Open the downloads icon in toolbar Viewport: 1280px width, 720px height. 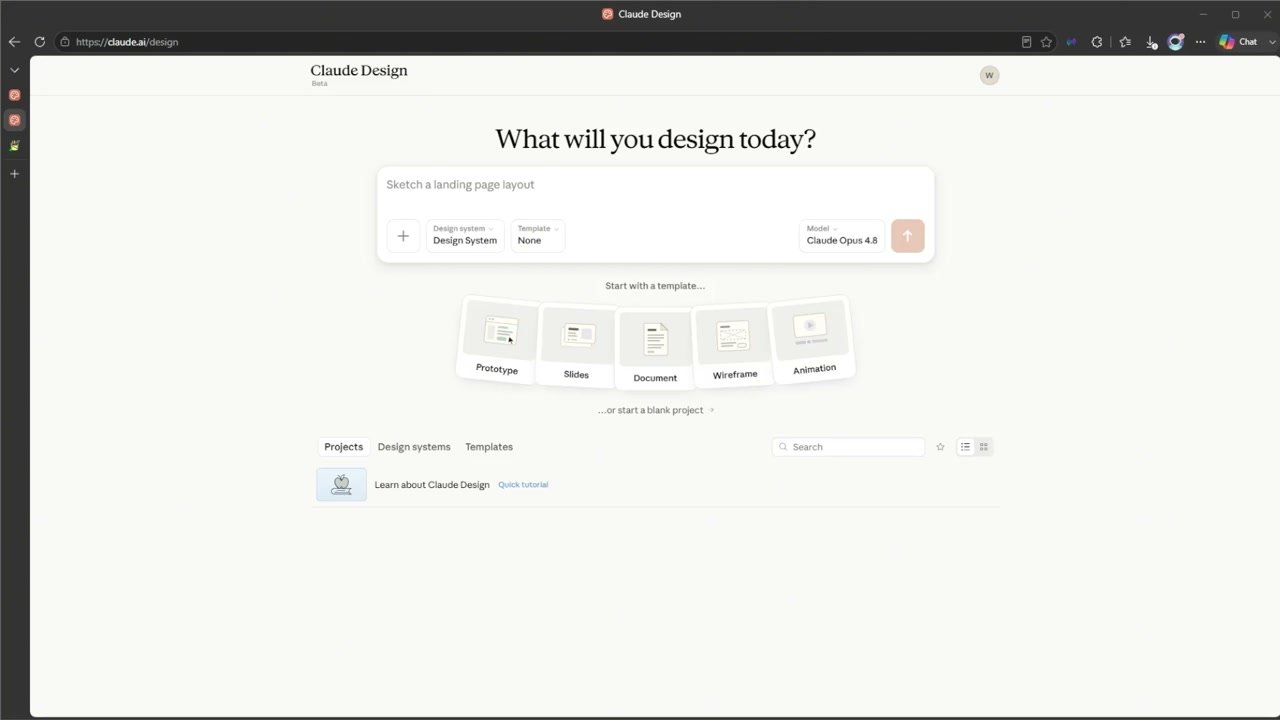click(x=1151, y=42)
